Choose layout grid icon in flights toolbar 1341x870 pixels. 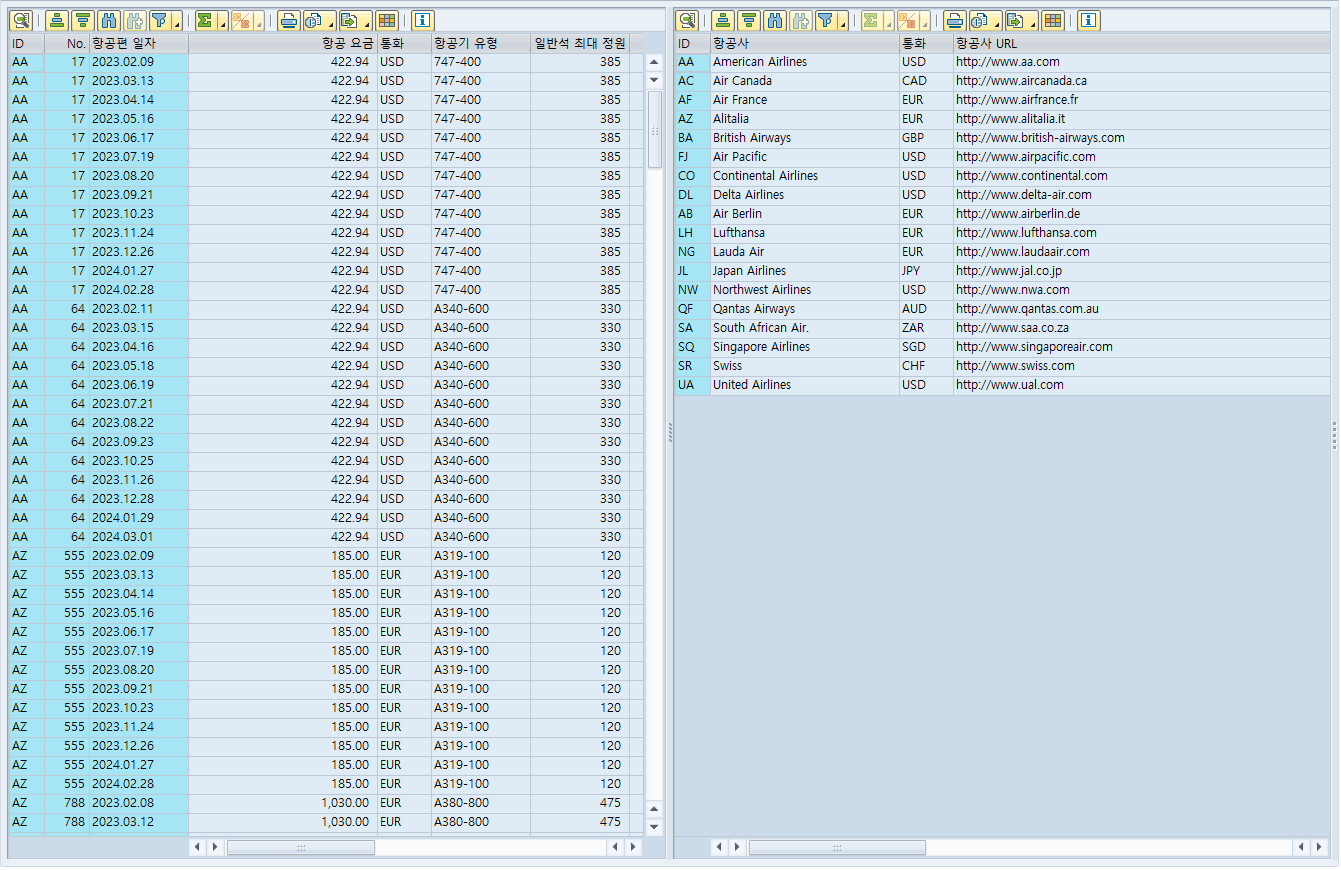(387, 20)
